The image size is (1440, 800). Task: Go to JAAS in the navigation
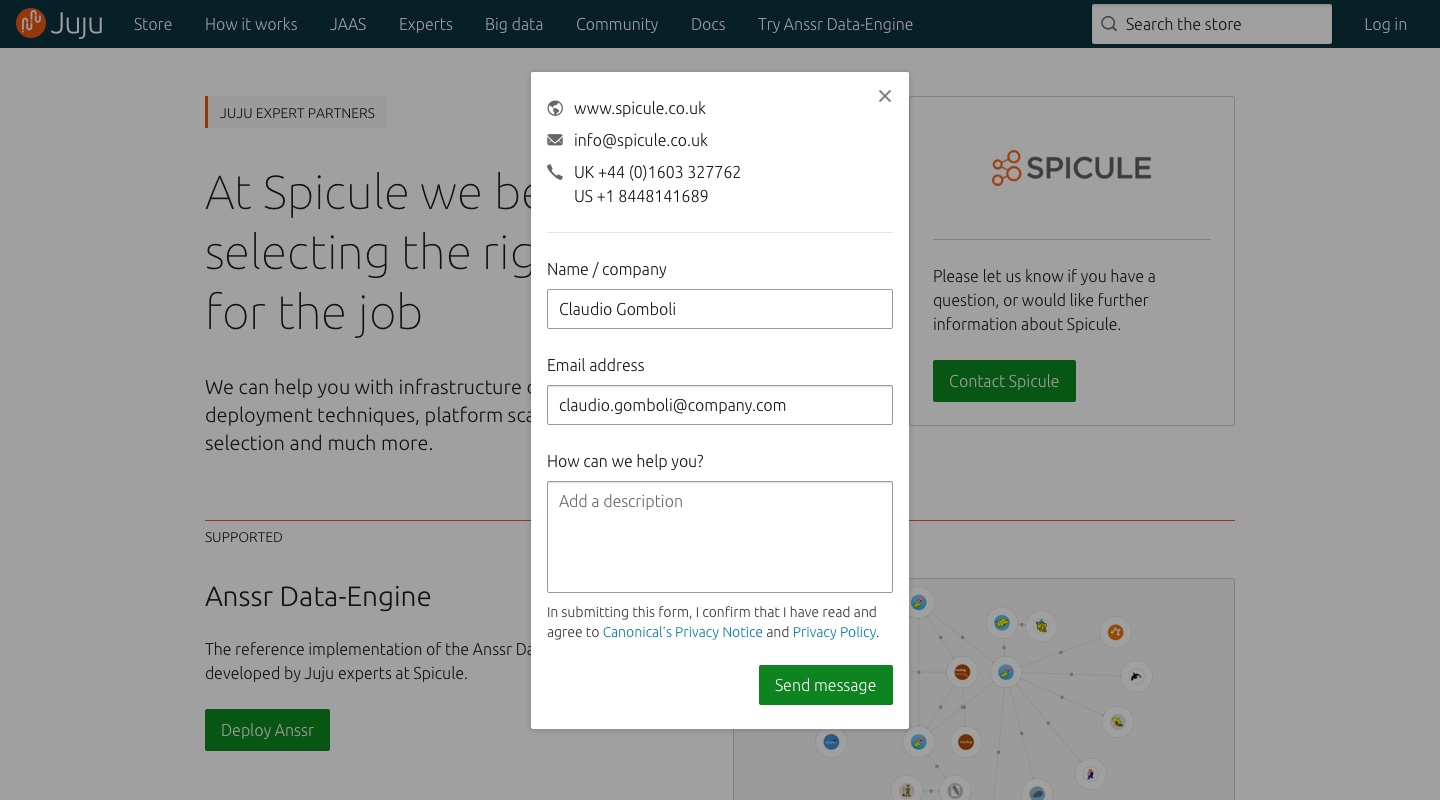348,24
